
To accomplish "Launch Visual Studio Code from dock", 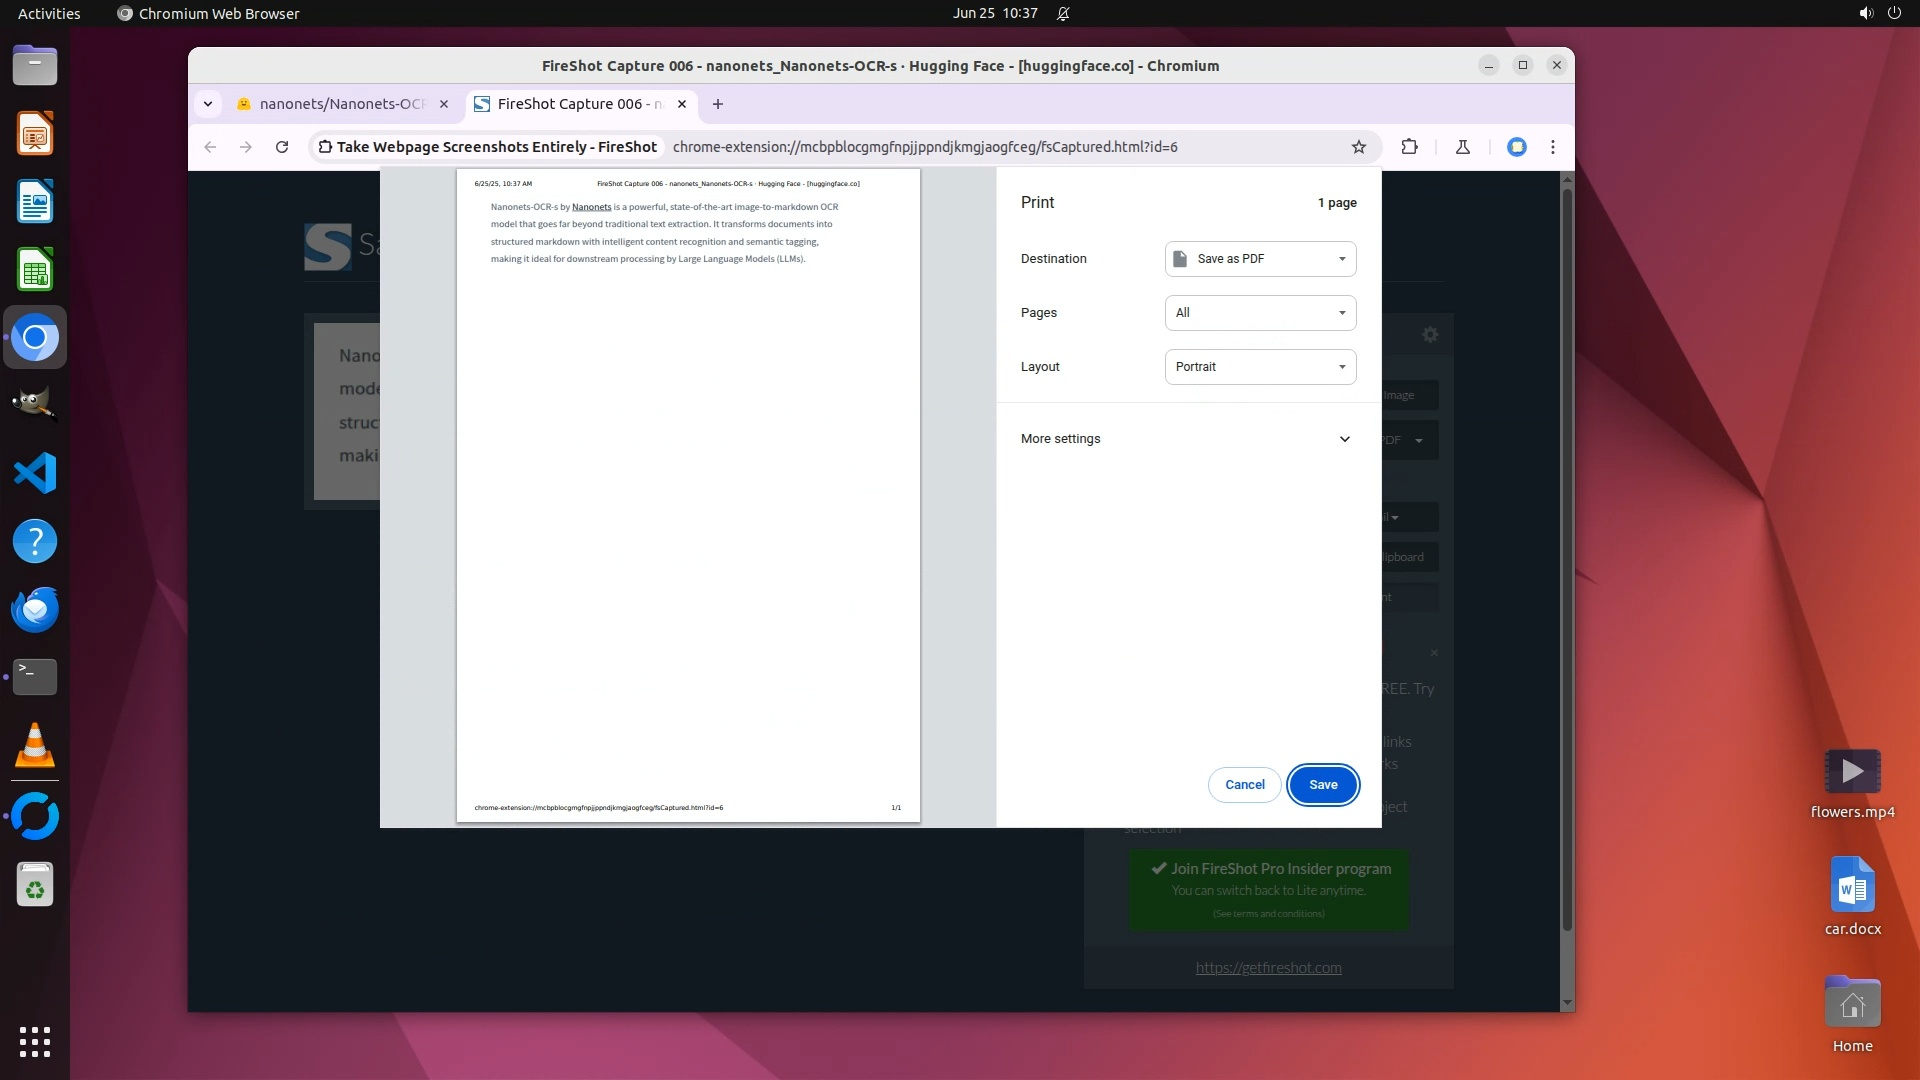I will click(35, 473).
